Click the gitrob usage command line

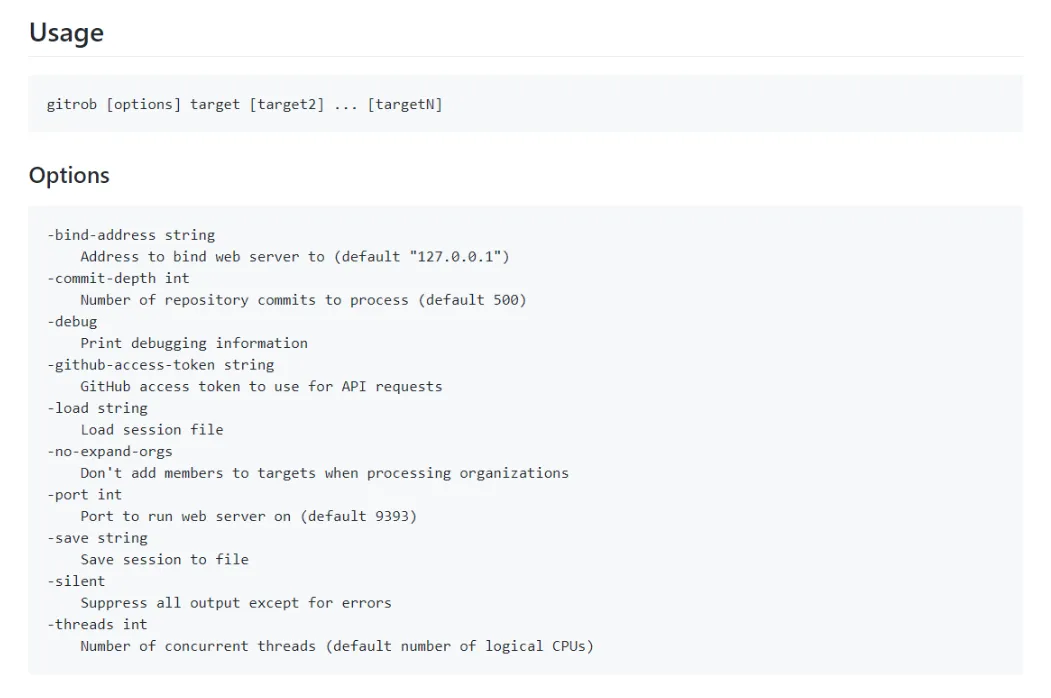pyautogui.click(x=244, y=104)
